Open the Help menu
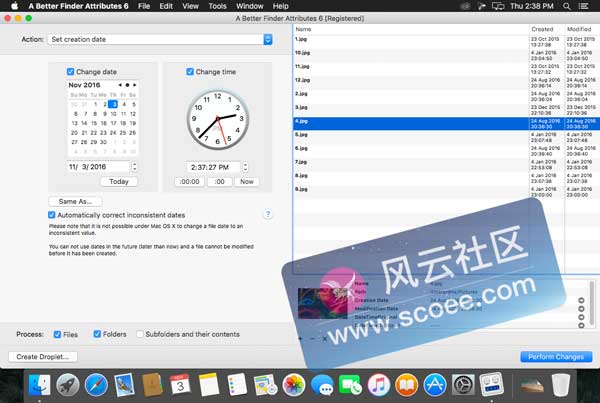The height and width of the screenshot is (403, 600). coord(280,6)
